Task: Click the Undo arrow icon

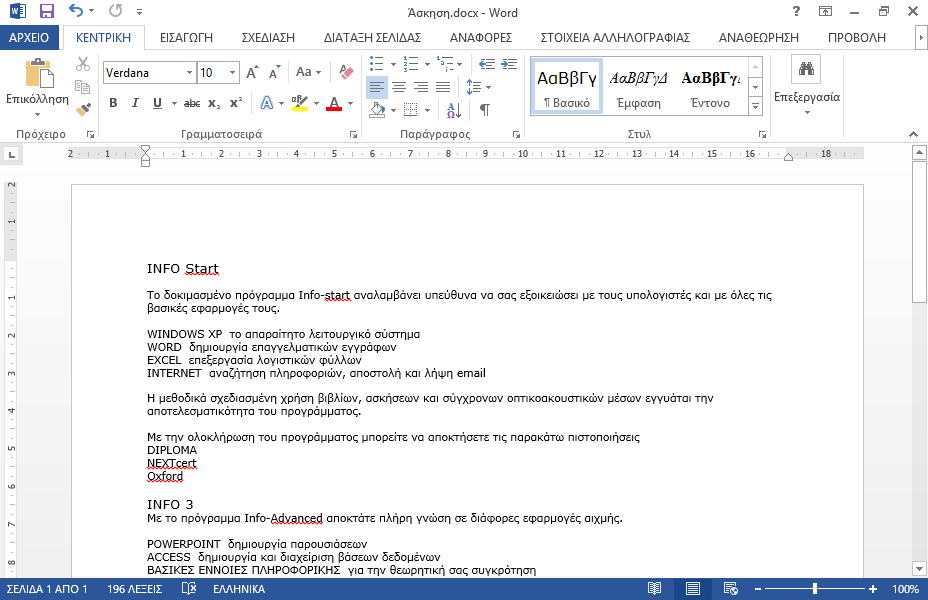Action: click(76, 10)
